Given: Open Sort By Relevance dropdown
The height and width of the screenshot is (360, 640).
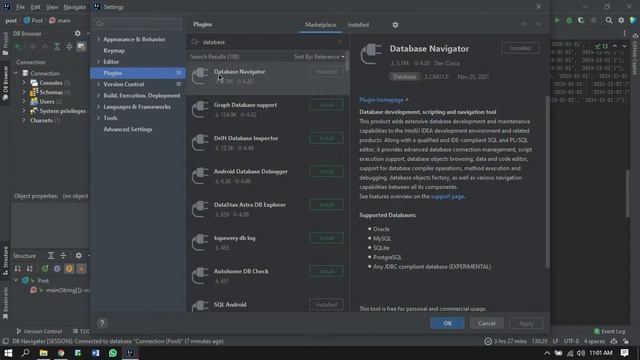Looking at the screenshot, I should [x=319, y=57].
